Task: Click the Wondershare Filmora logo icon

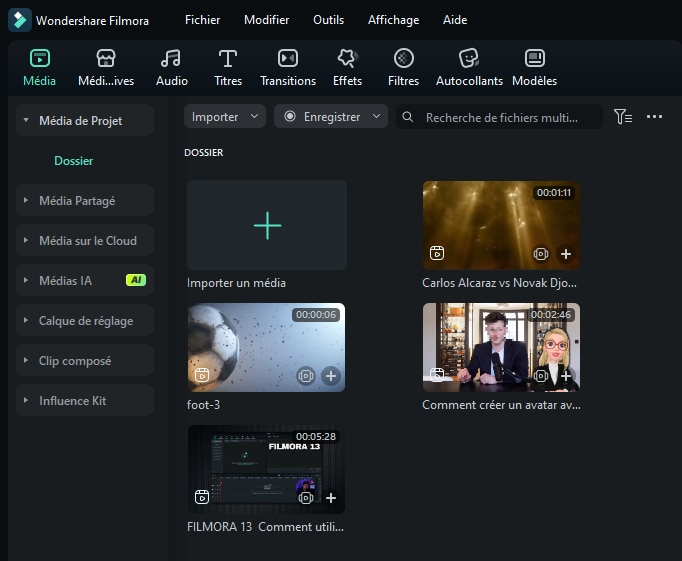Action: click(20, 20)
